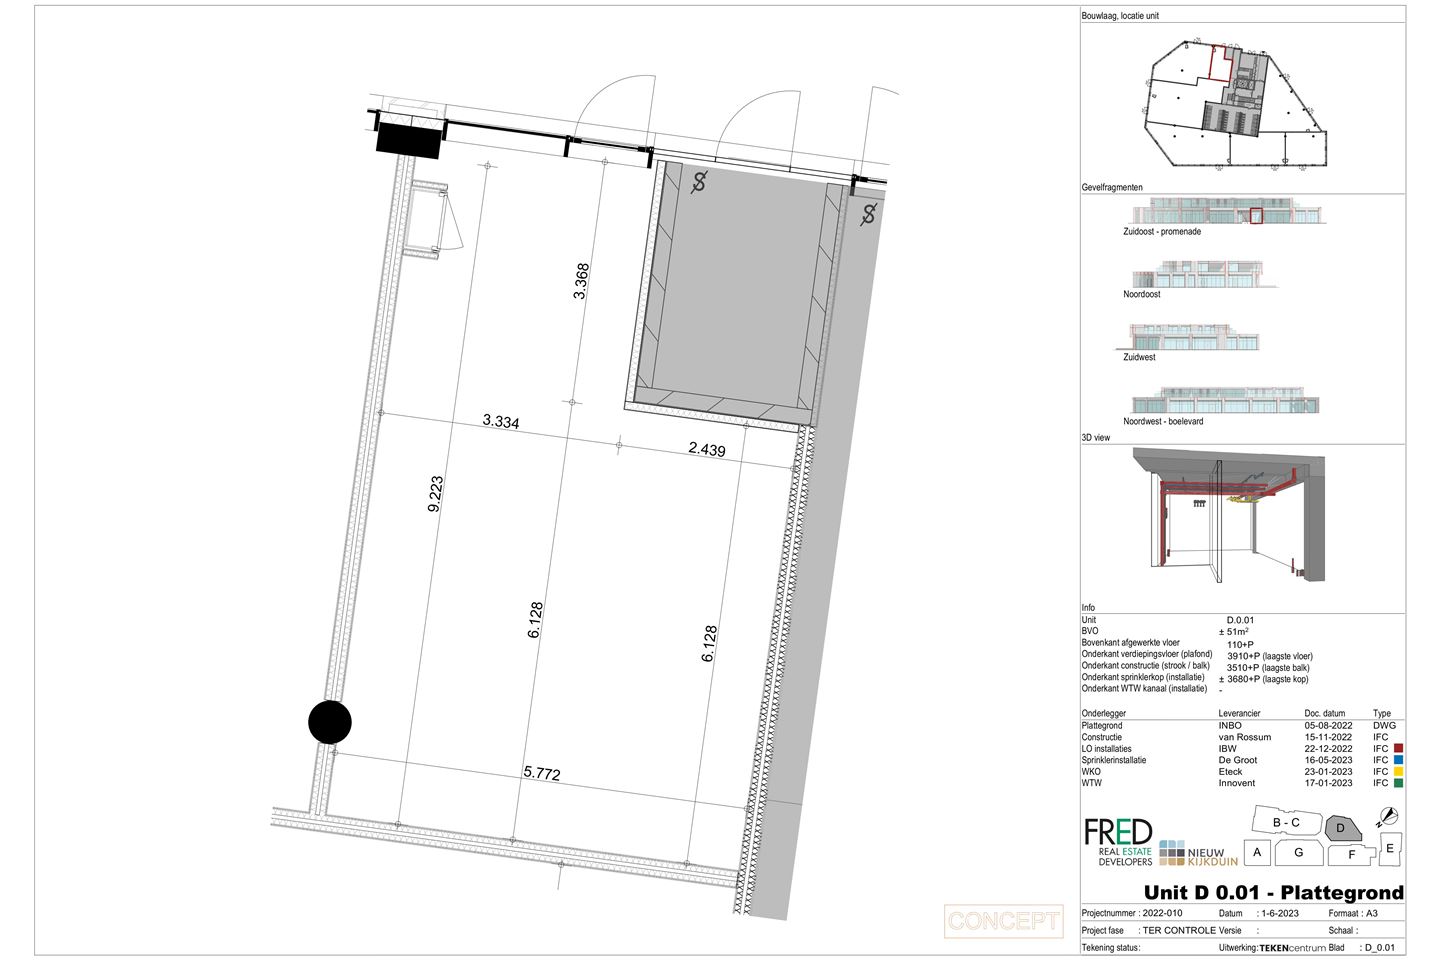Click the 110+P finished floor value
The height and width of the screenshot is (960, 1440).
1241,644
